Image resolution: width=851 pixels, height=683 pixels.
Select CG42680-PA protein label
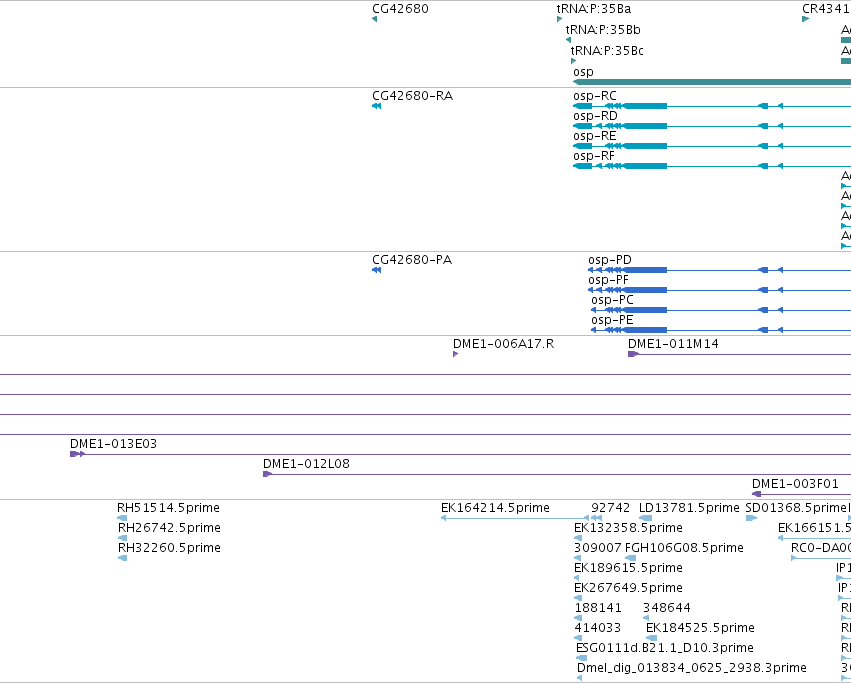coord(412,260)
